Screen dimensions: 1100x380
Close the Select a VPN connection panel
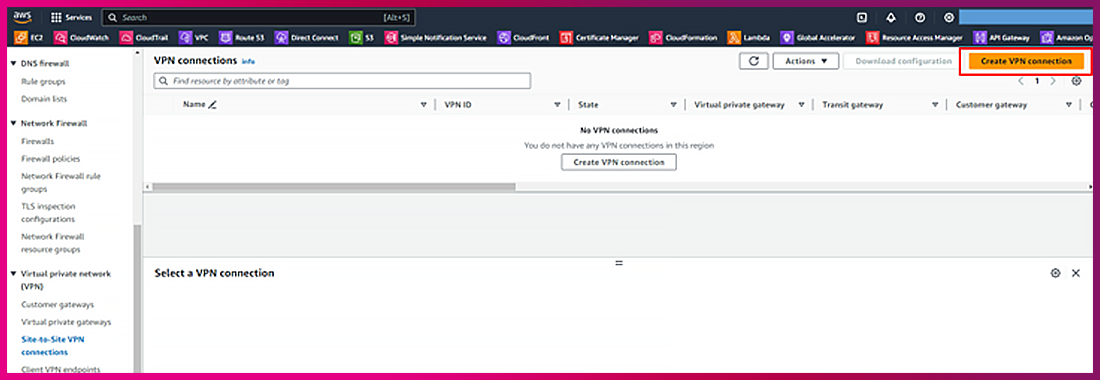point(1076,273)
